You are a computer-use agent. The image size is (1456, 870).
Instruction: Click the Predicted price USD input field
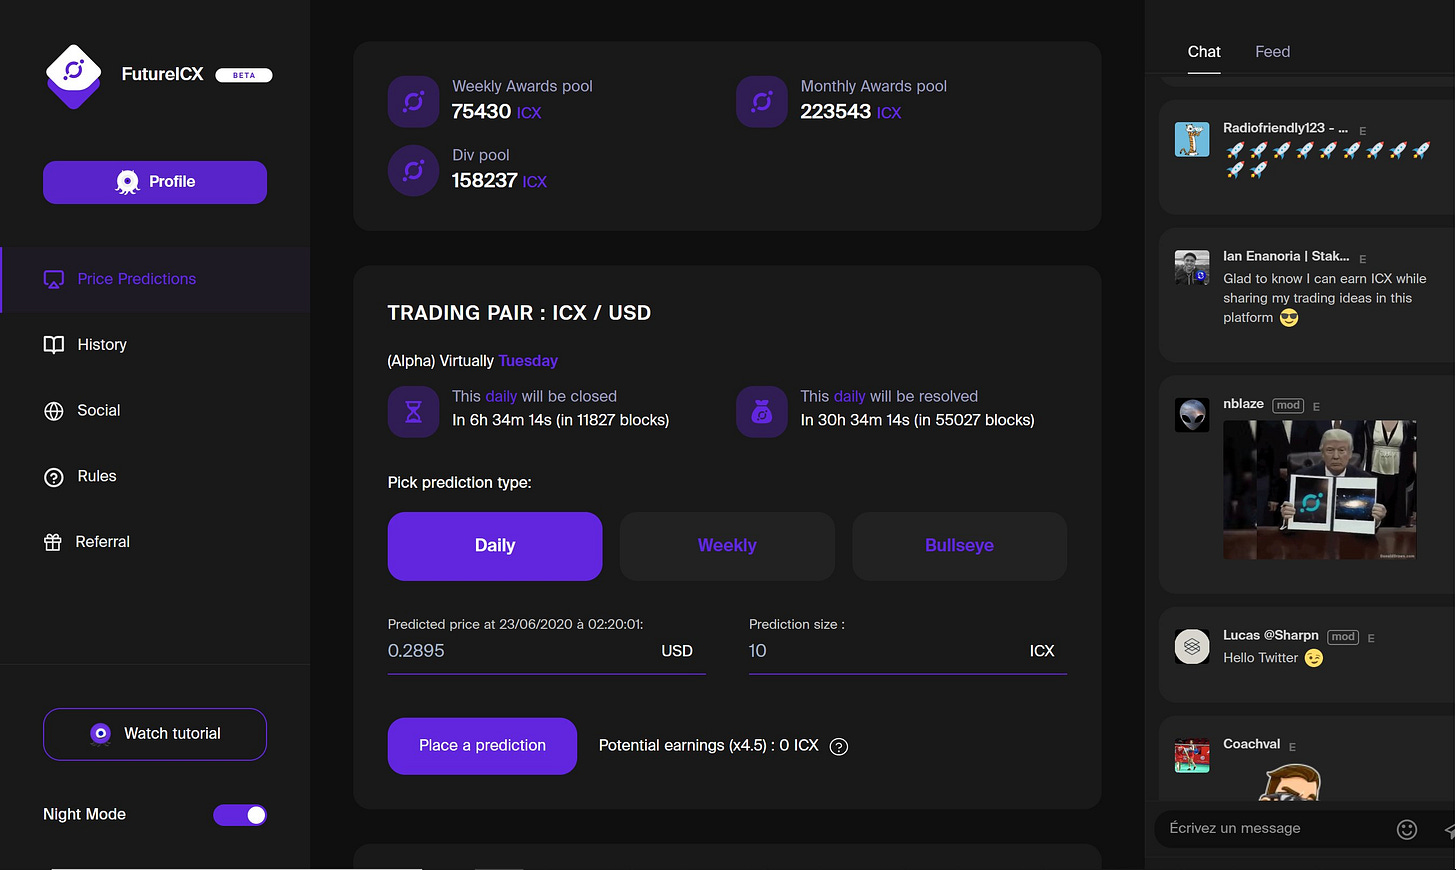[546, 651]
